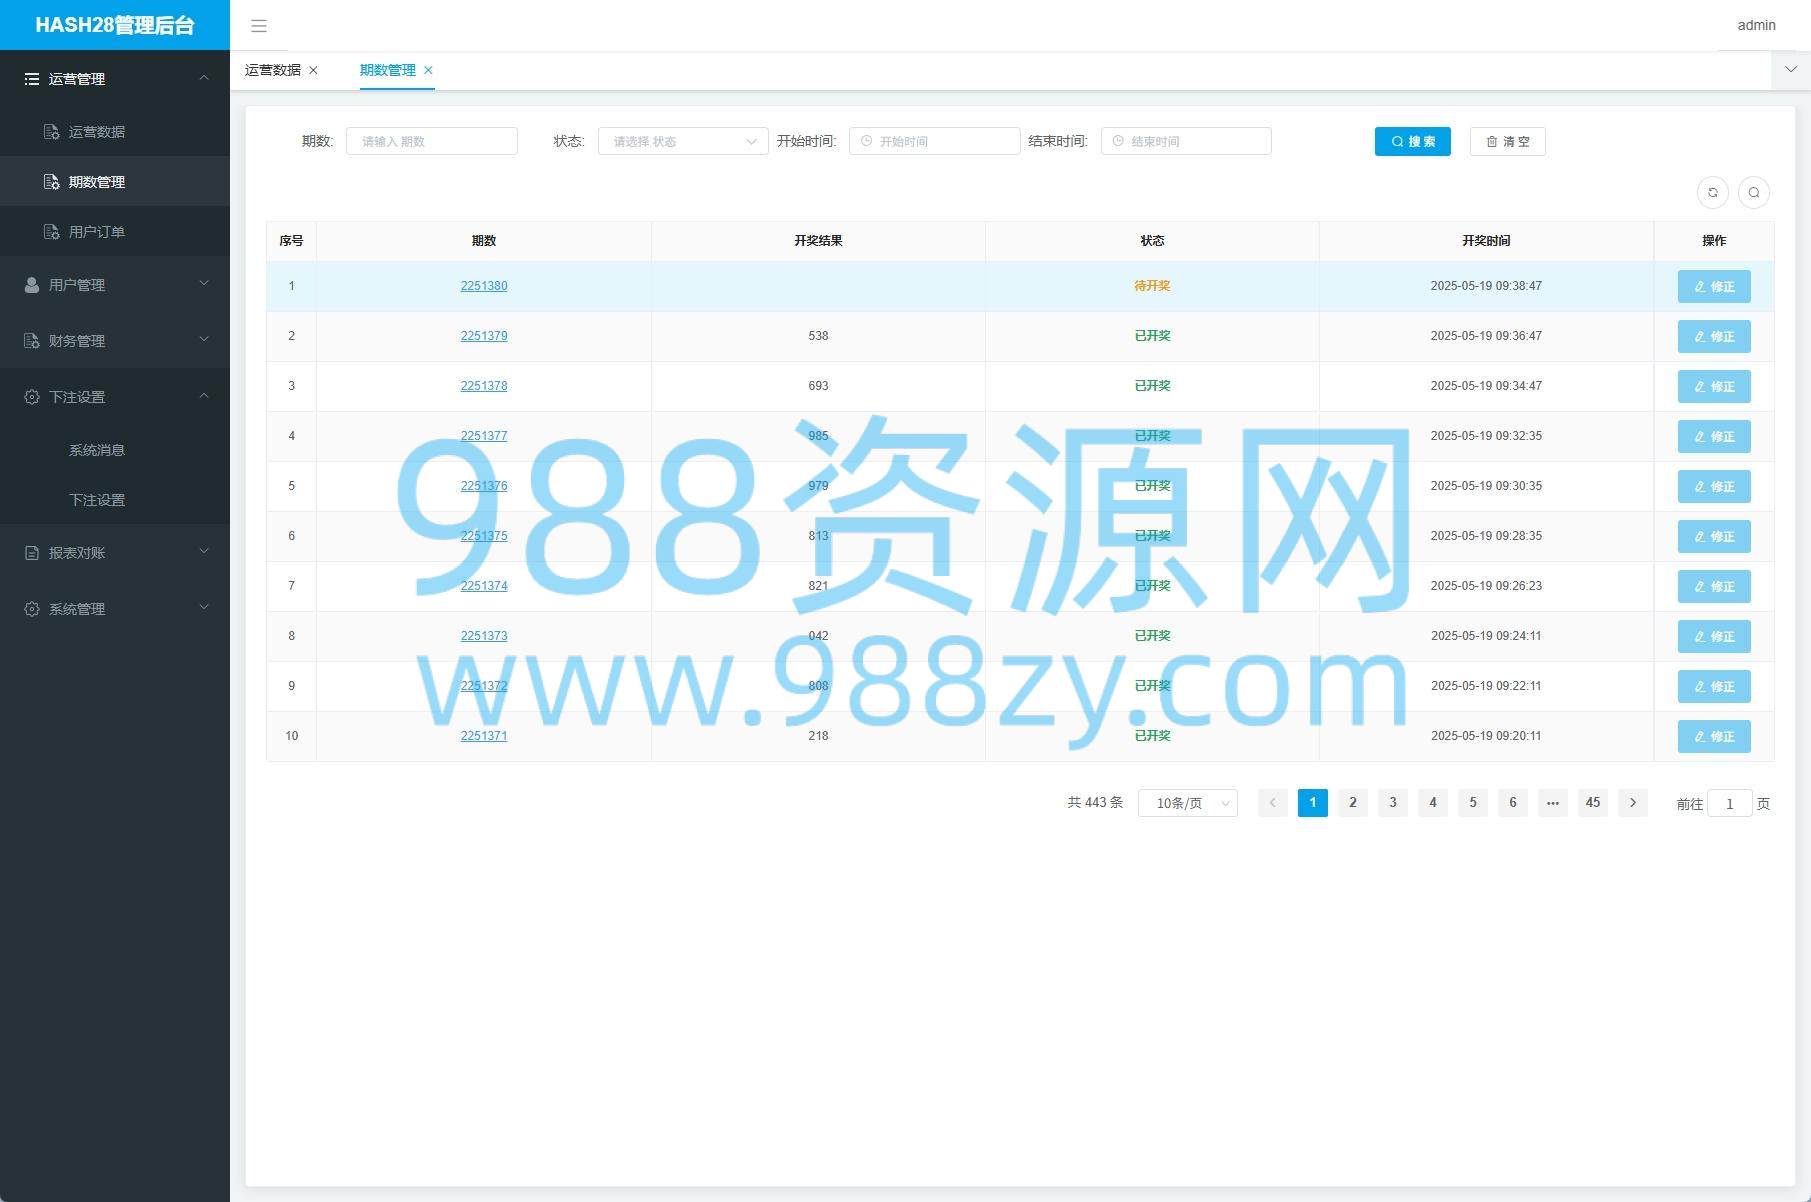Image resolution: width=1811 pixels, height=1202 pixels.
Task: Click 修正 button for period 2251379
Action: pos(1714,337)
